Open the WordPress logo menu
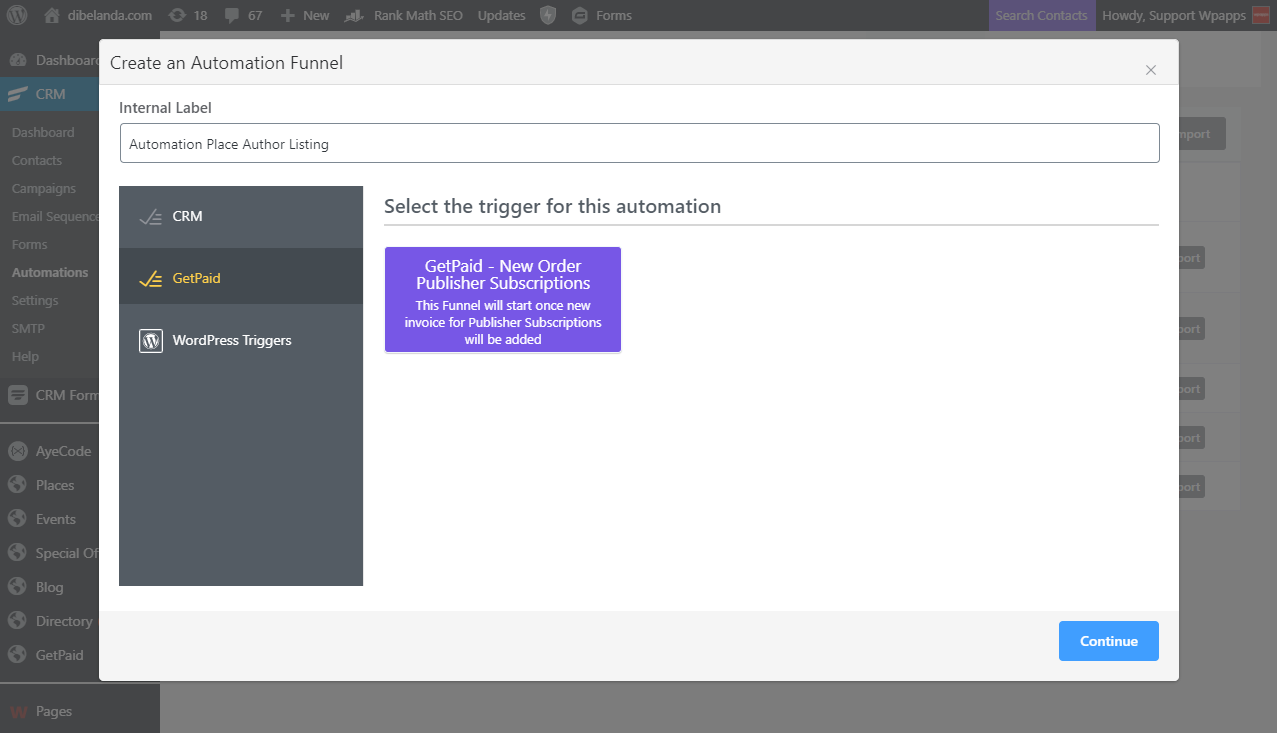Viewport: 1277px width, 733px height. (17, 15)
